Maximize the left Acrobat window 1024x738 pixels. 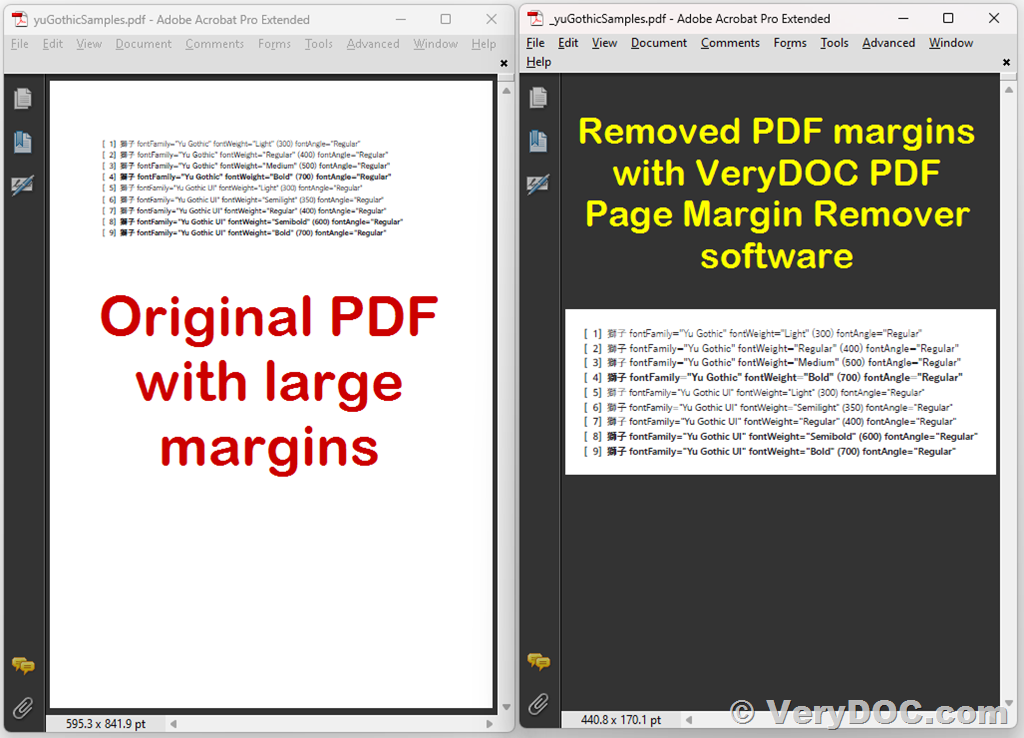pos(445,20)
